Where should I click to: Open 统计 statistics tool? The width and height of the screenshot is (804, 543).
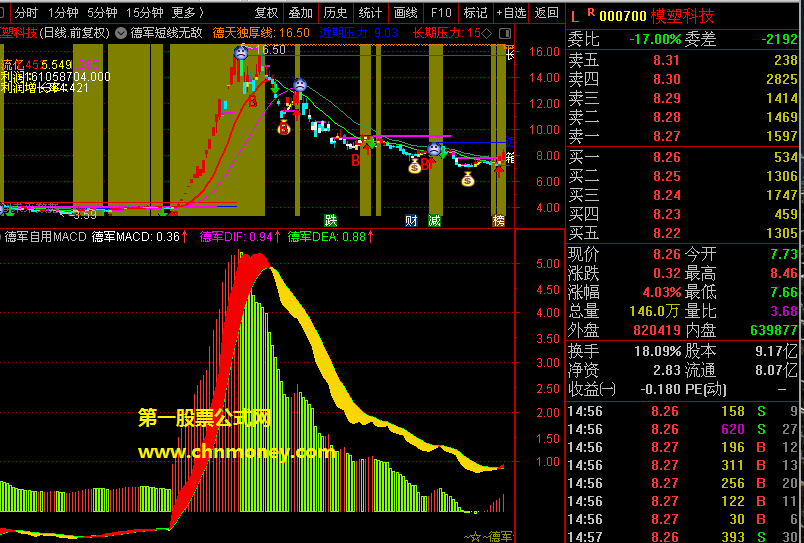tap(370, 12)
